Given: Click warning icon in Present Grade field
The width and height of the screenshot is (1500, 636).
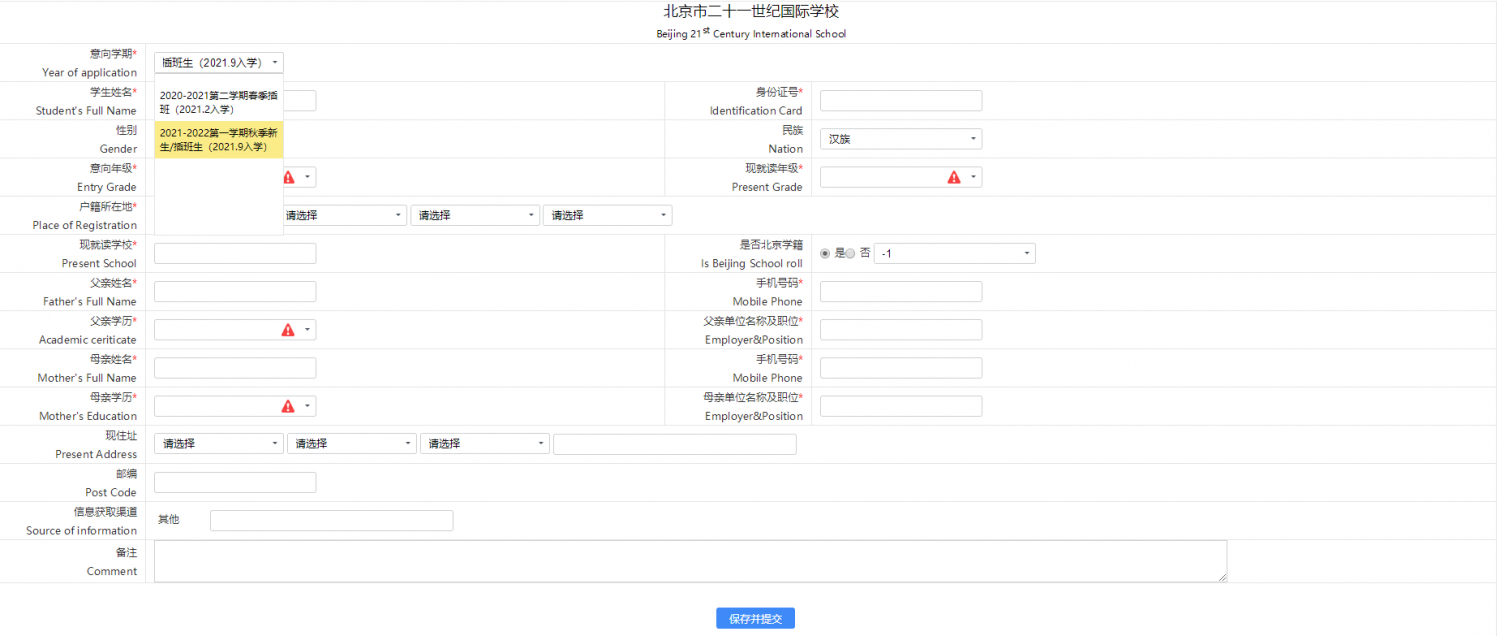Looking at the screenshot, I should pyautogui.click(x=953, y=177).
